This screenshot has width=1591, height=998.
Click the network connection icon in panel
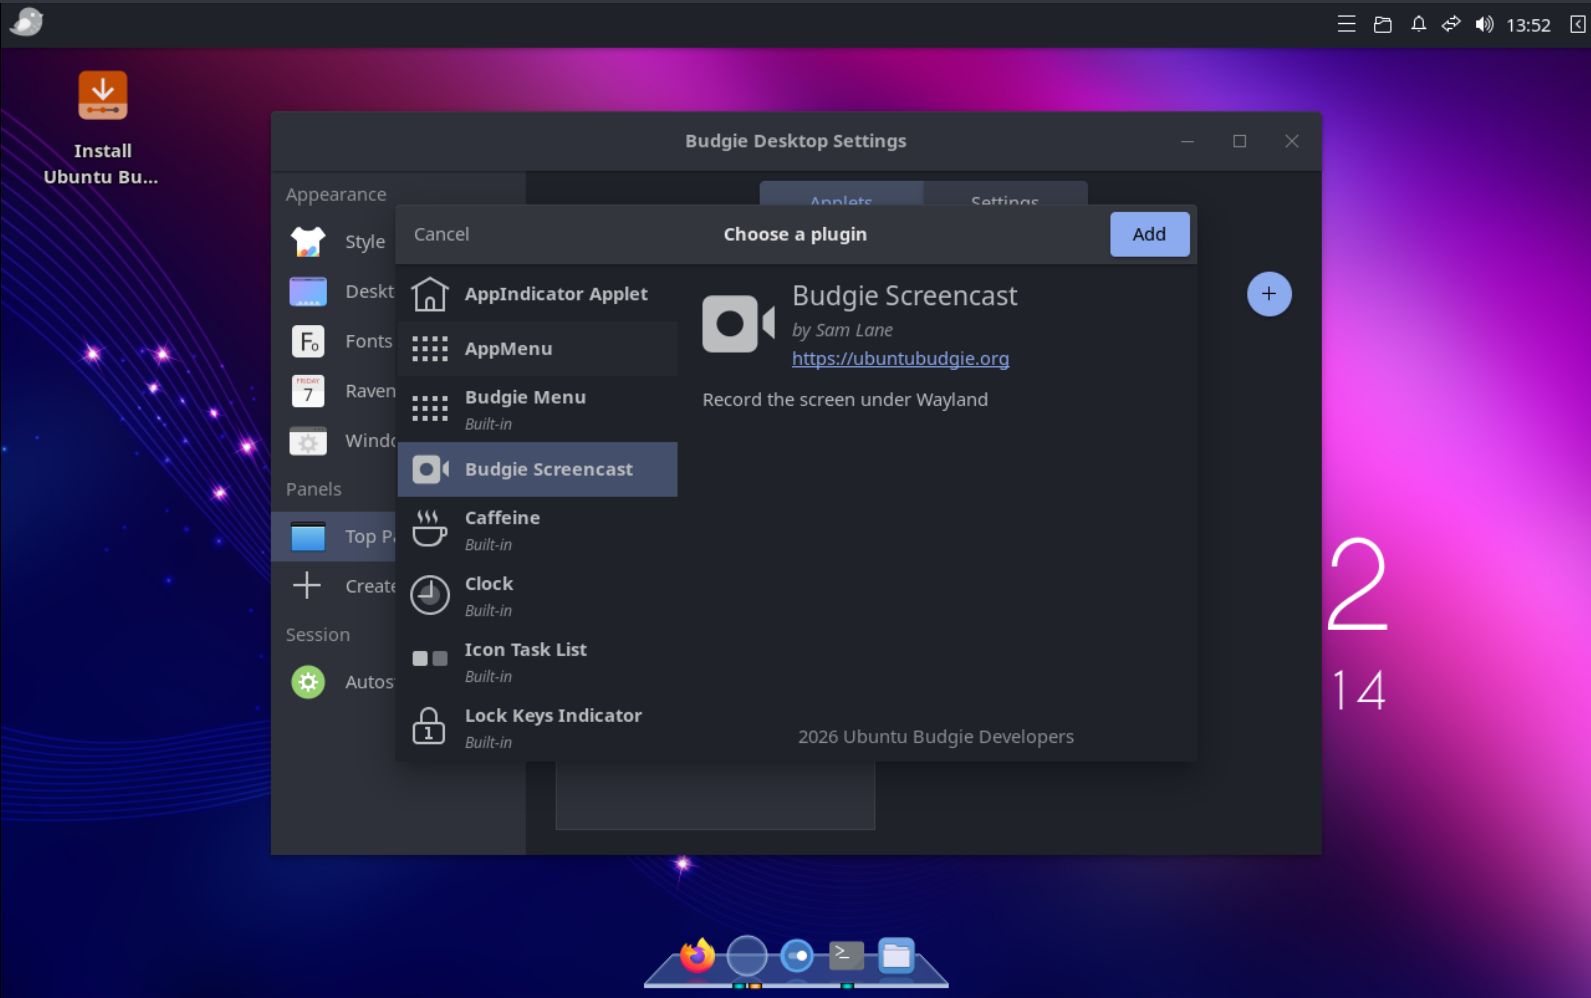click(x=1451, y=24)
